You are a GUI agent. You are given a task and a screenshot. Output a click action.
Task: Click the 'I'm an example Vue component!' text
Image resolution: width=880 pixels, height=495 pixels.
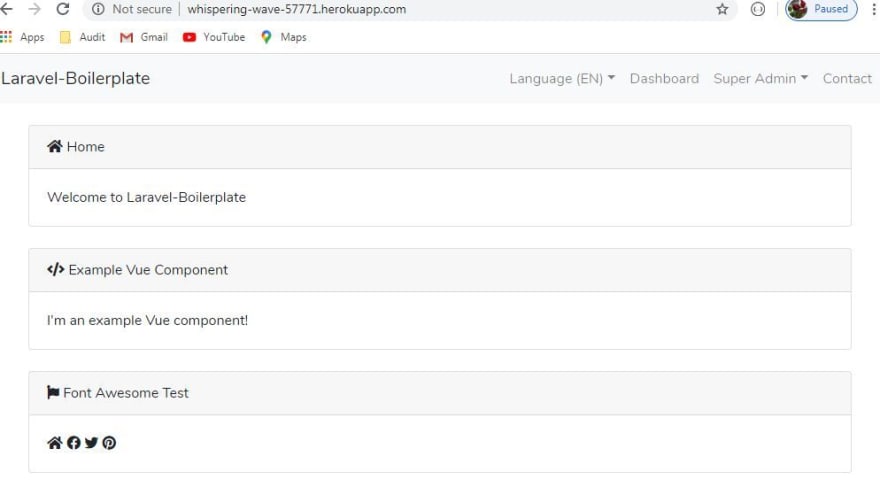147,320
